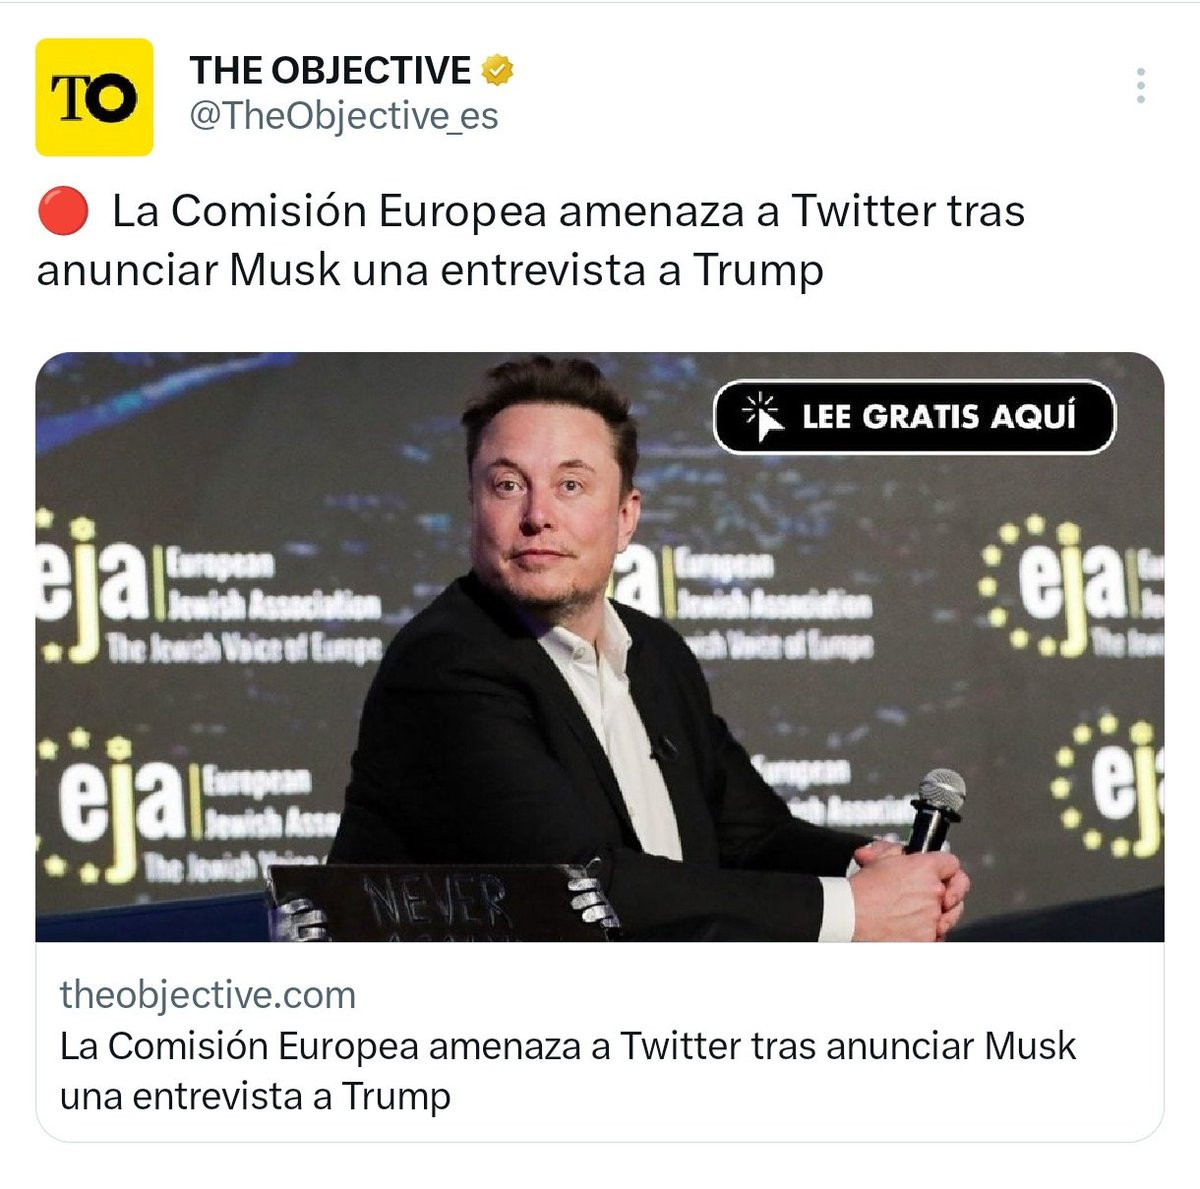Click the LEE GRATIS AQUÍ button

pyautogui.click(x=914, y=416)
